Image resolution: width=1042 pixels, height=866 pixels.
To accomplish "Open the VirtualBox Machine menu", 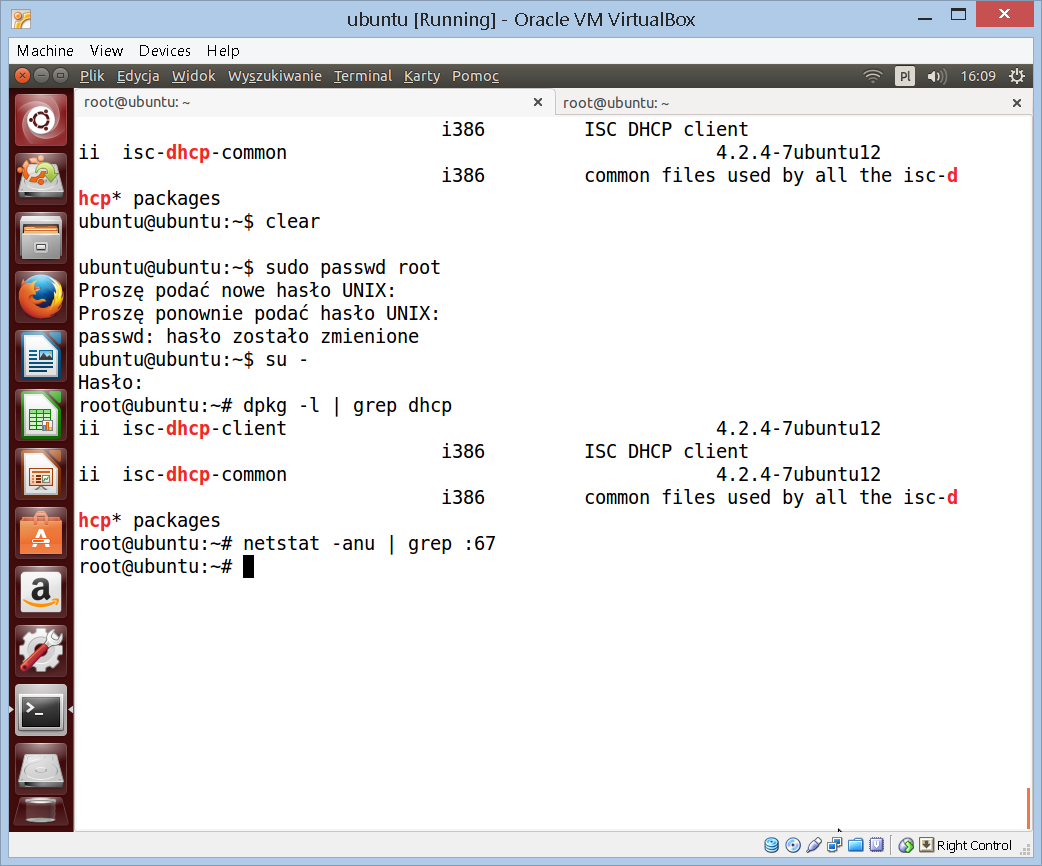I will point(45,51).
